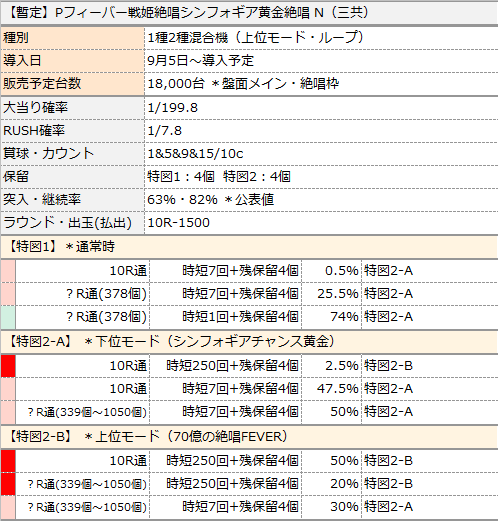This screenshot has height=521, width=498.
Task: Click '10R通' in the 特図2-B 50% row
Action: pyautogui.click(x=128, y=461)
